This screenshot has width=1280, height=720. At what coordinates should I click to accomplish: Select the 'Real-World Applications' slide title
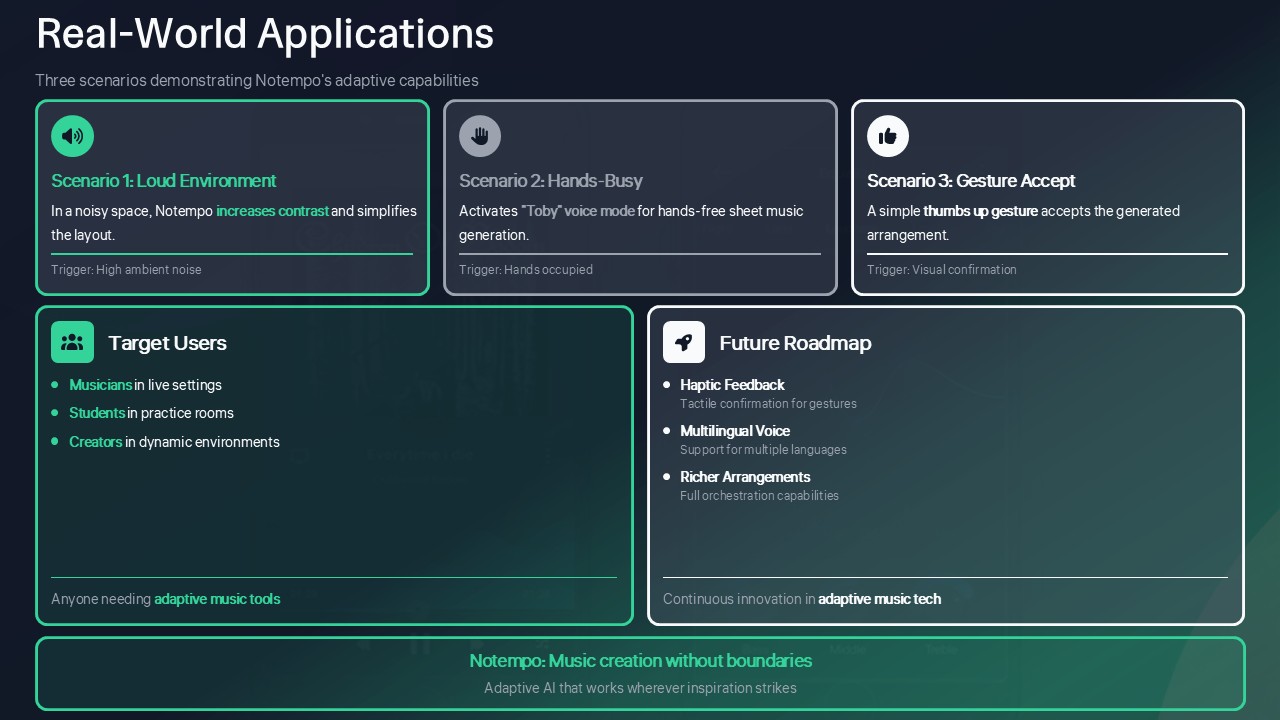265,33
